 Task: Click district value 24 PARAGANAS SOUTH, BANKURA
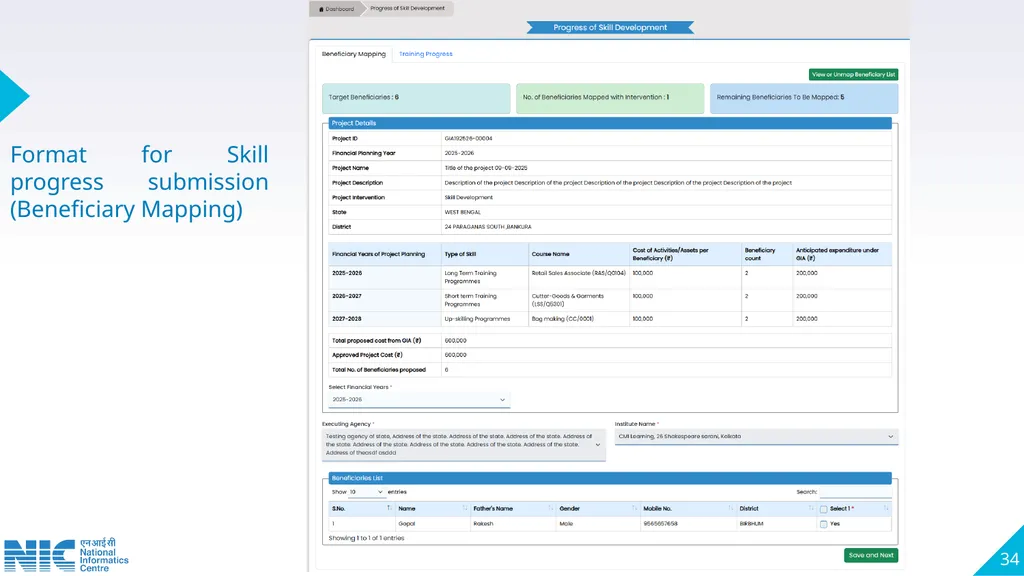pyautogui.click(x=488, y=227)
